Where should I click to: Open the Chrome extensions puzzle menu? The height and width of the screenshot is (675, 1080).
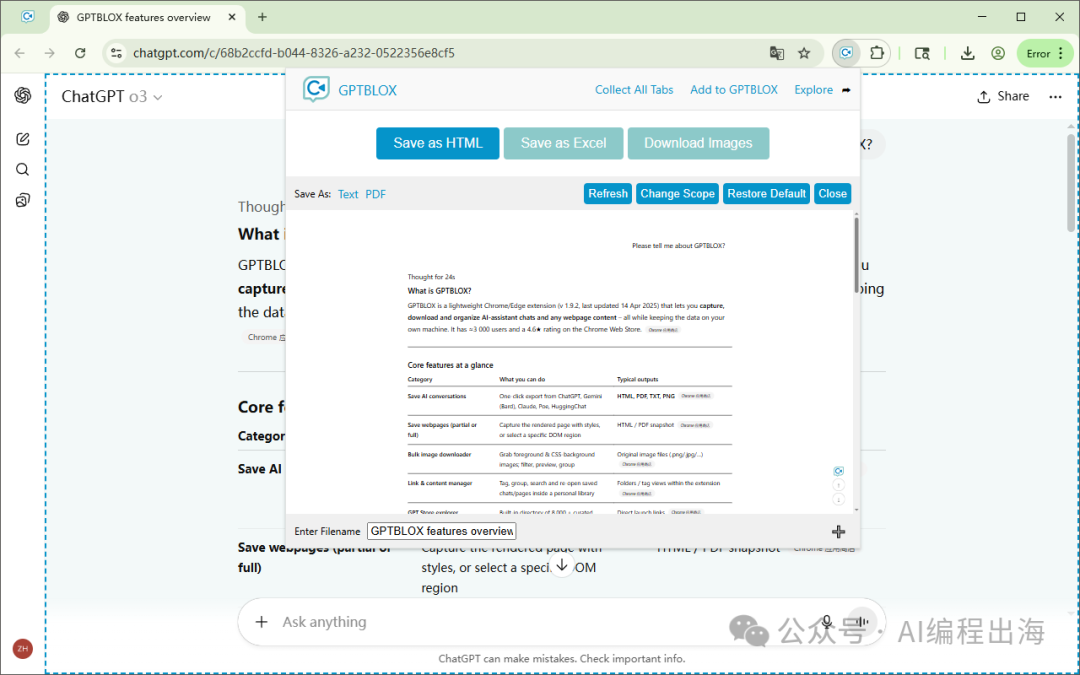pyautogui.click(x=876, y=53)
